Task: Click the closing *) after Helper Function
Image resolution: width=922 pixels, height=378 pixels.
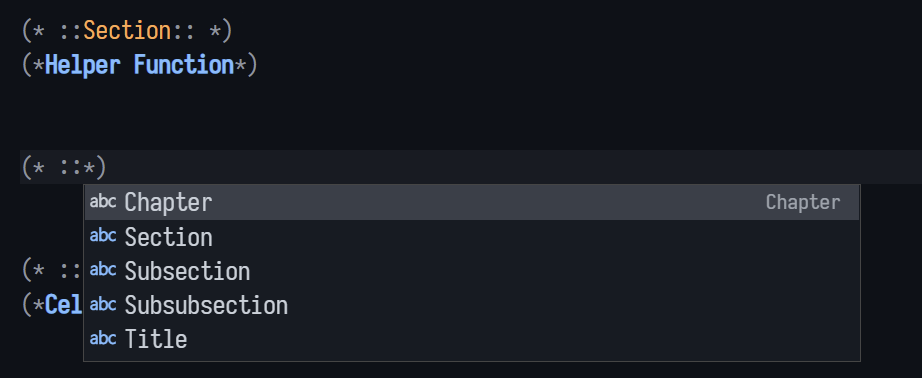Action: pos(246,65)
